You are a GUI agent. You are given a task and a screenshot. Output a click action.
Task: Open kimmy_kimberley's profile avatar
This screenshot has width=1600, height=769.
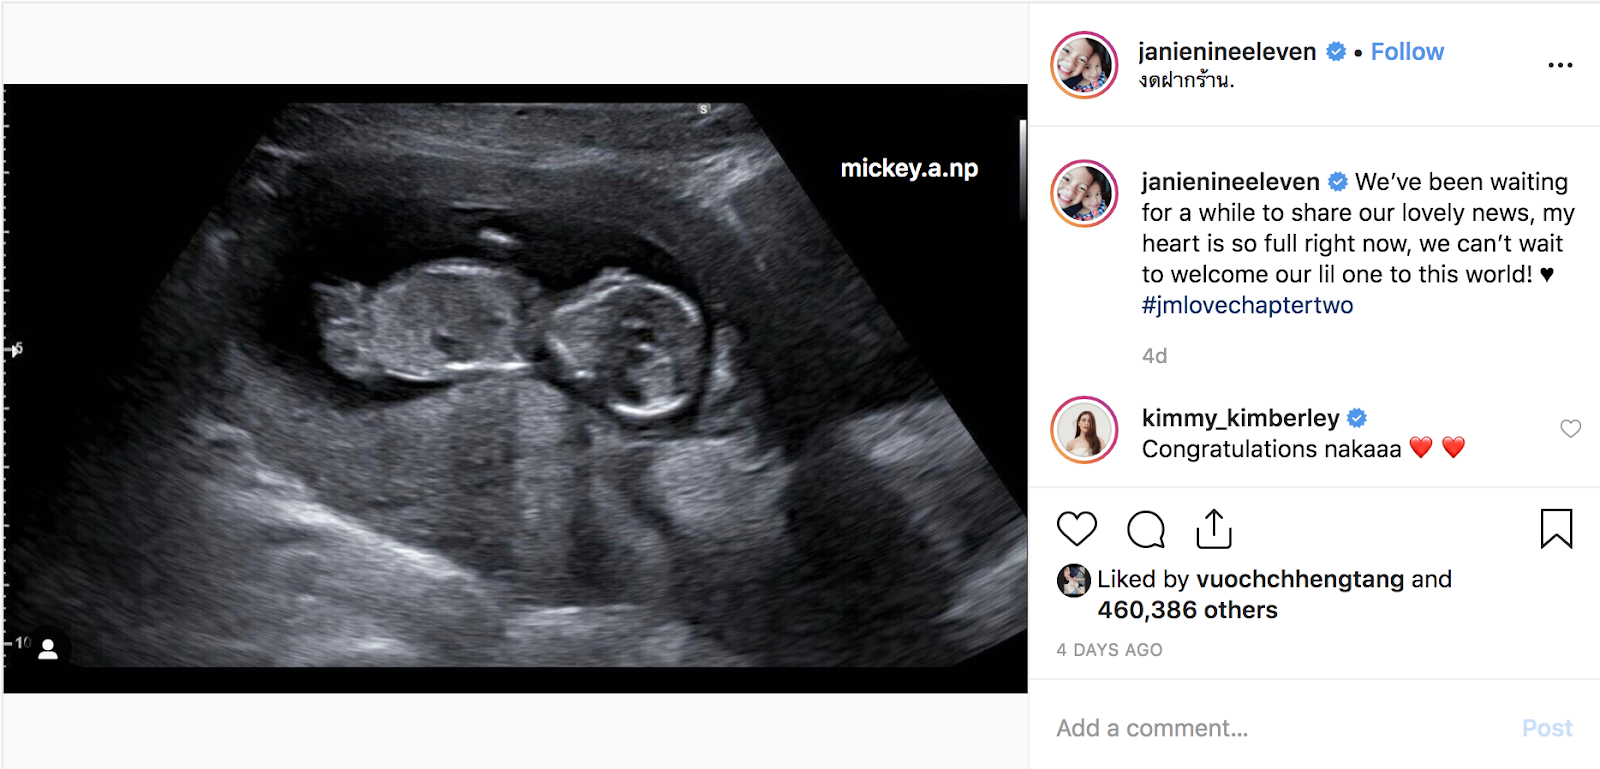click(x=1084, y=430)
